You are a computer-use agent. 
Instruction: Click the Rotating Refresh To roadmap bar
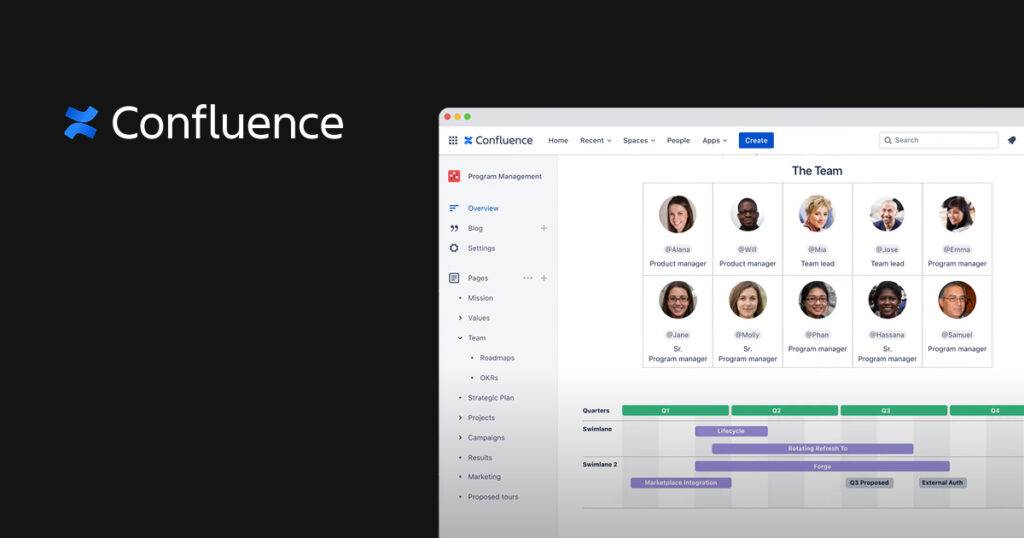(x=812, y=449)
